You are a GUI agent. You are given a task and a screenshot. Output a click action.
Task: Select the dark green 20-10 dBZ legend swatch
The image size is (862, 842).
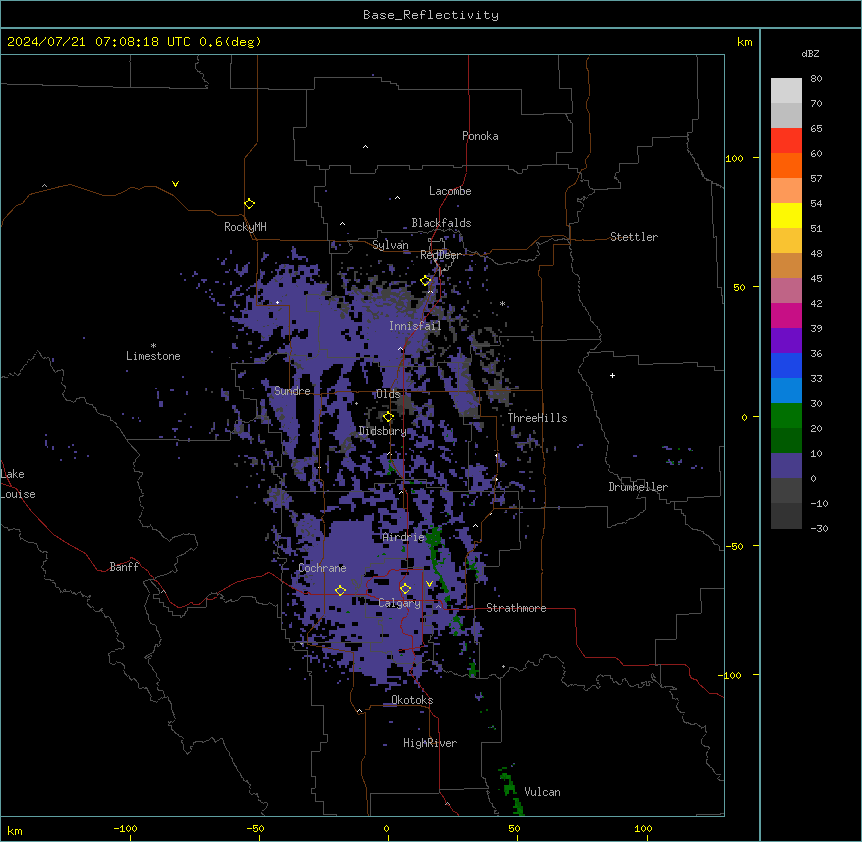786,441
